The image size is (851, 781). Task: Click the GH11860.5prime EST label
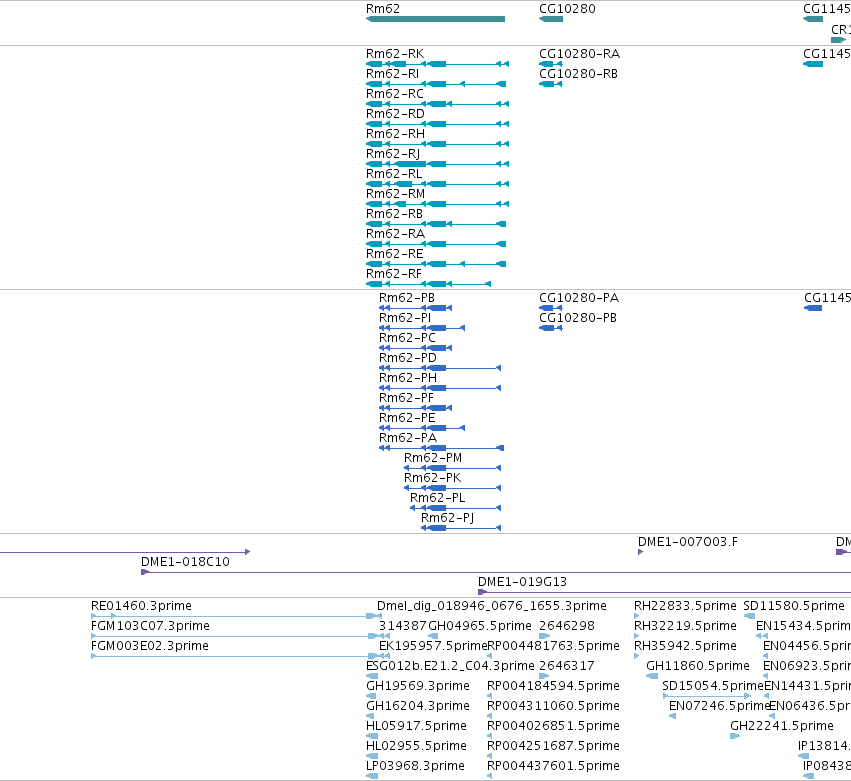697,666
